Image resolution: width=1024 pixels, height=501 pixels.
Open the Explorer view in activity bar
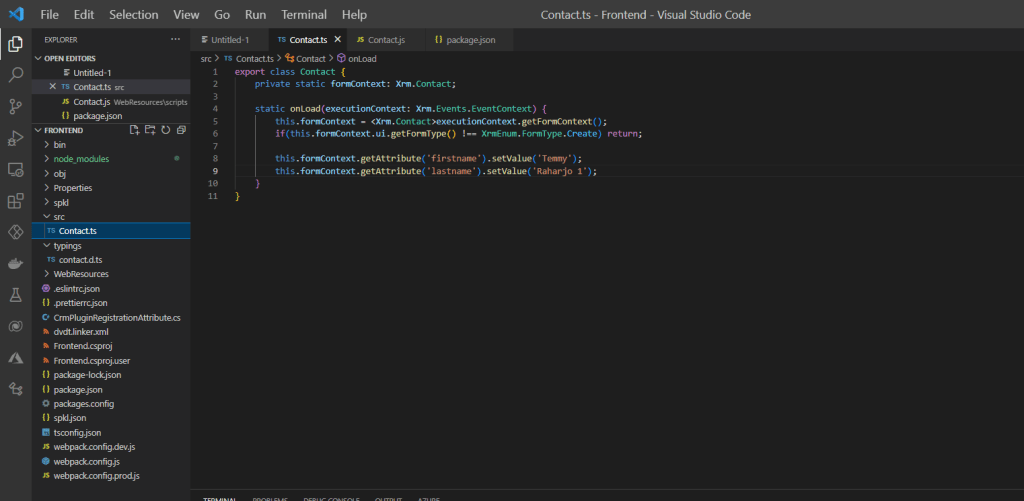coord(16,45)
